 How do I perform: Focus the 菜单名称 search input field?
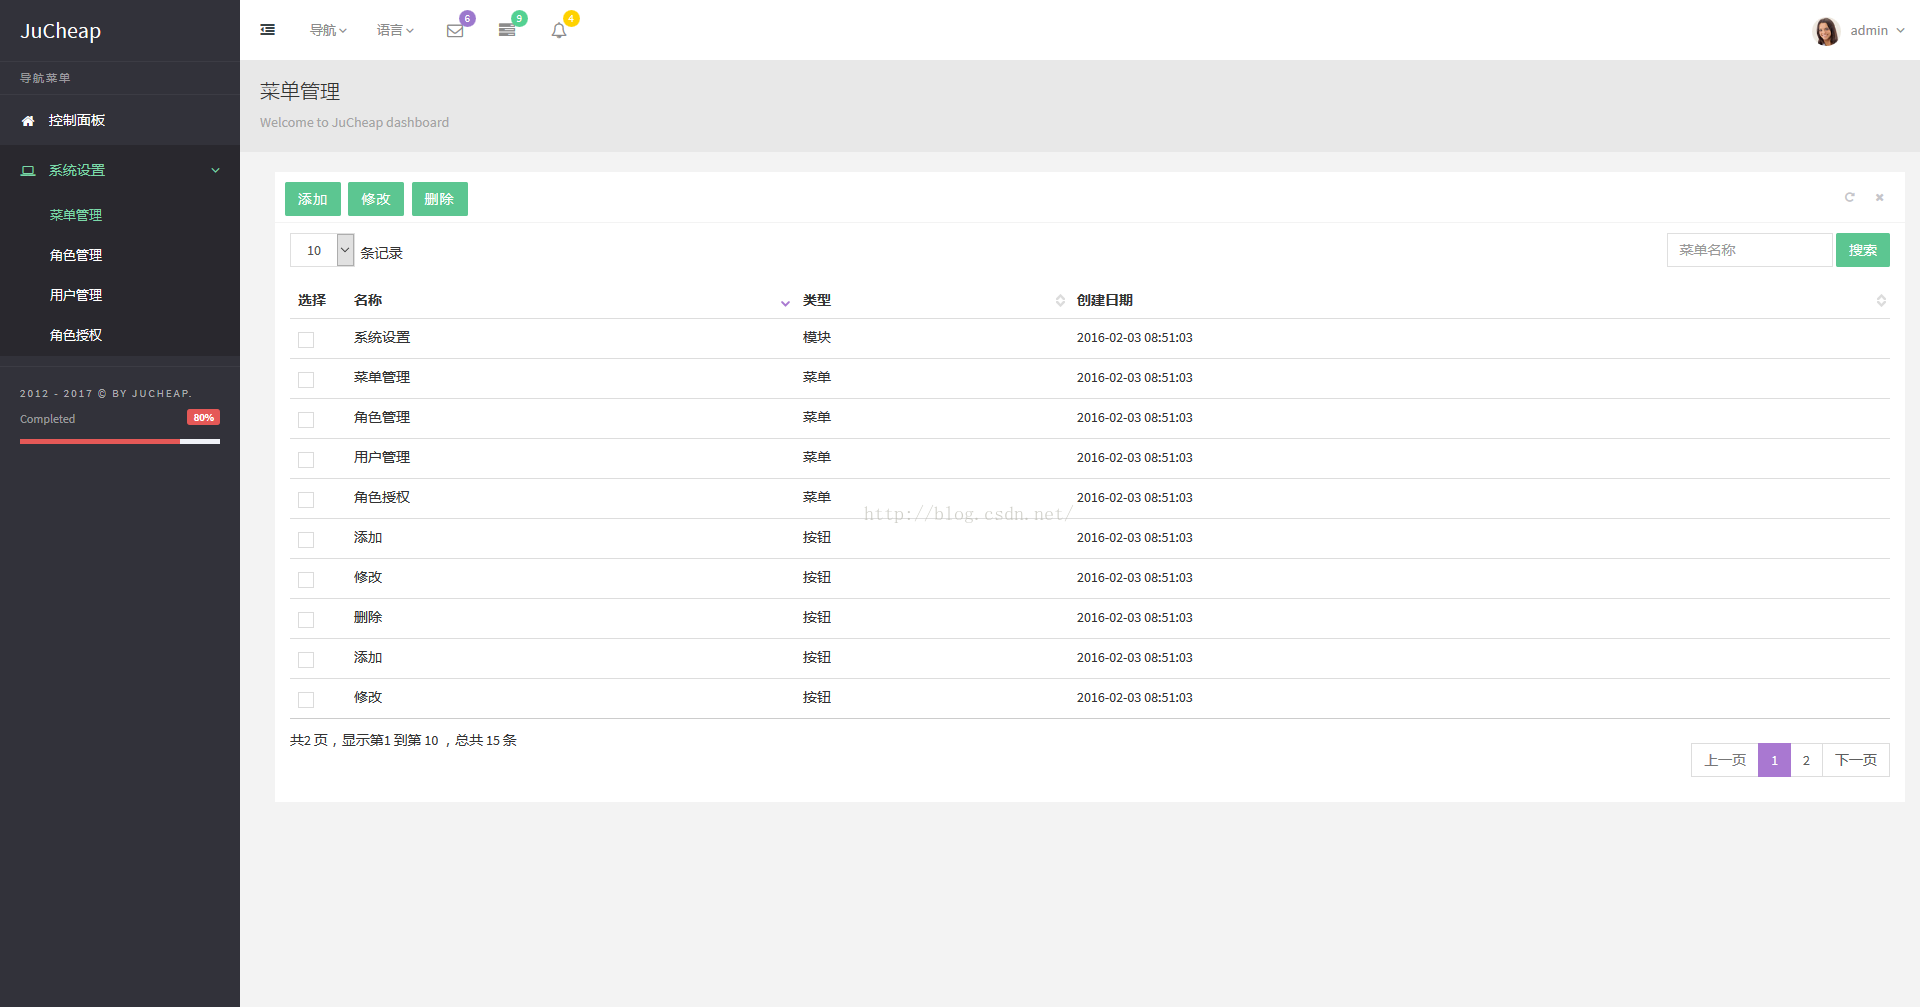(x=1750, y=250)
